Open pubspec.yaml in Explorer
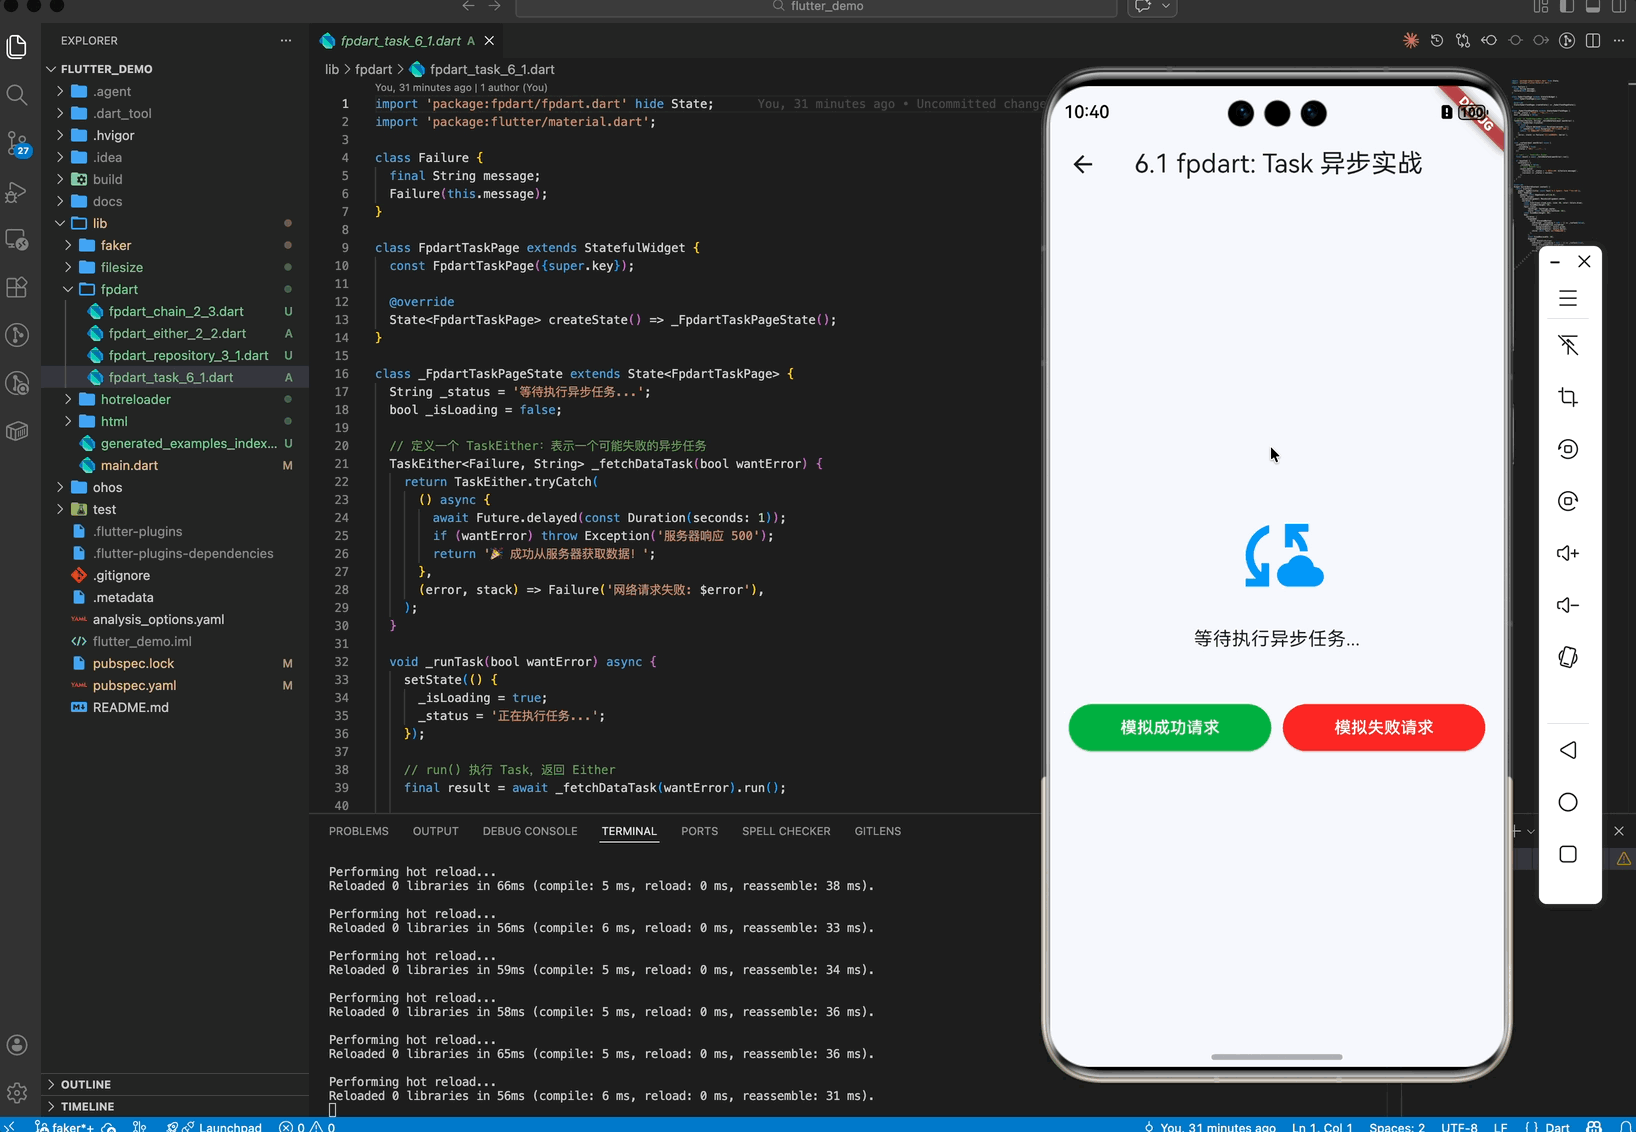Viewport: 1636px width, 1132px height. point(134,685)
